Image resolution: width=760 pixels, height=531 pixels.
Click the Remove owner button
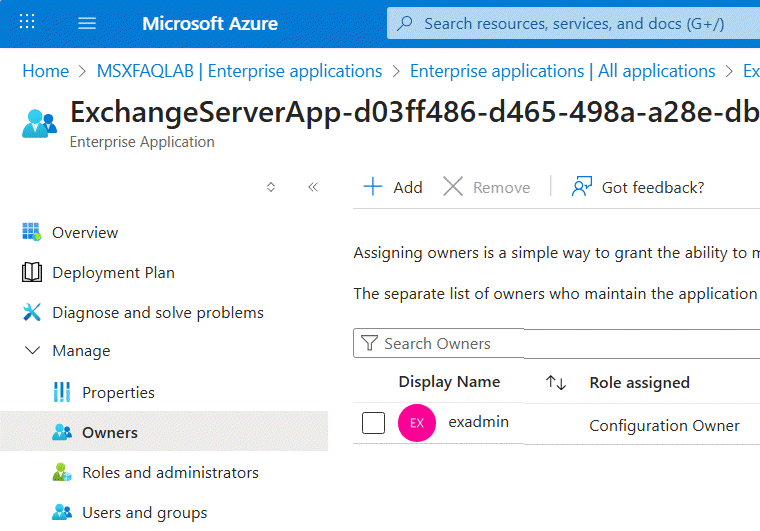point(487,187)
